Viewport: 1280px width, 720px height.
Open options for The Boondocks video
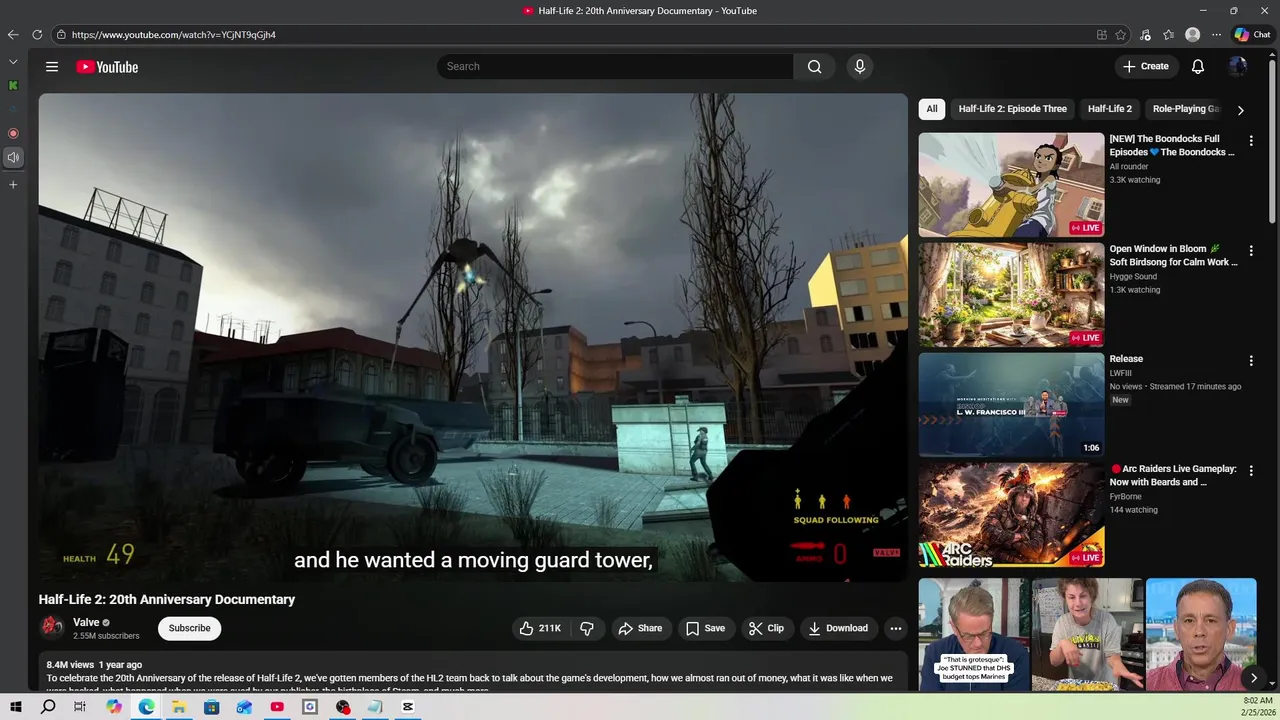(x=1250, y=141)
